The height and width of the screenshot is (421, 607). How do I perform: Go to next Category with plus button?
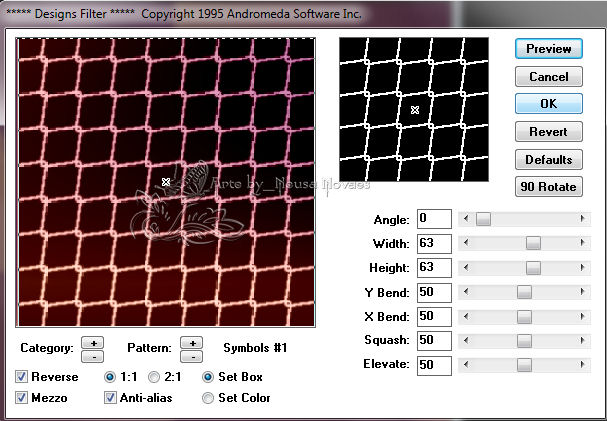pos(93,342)
